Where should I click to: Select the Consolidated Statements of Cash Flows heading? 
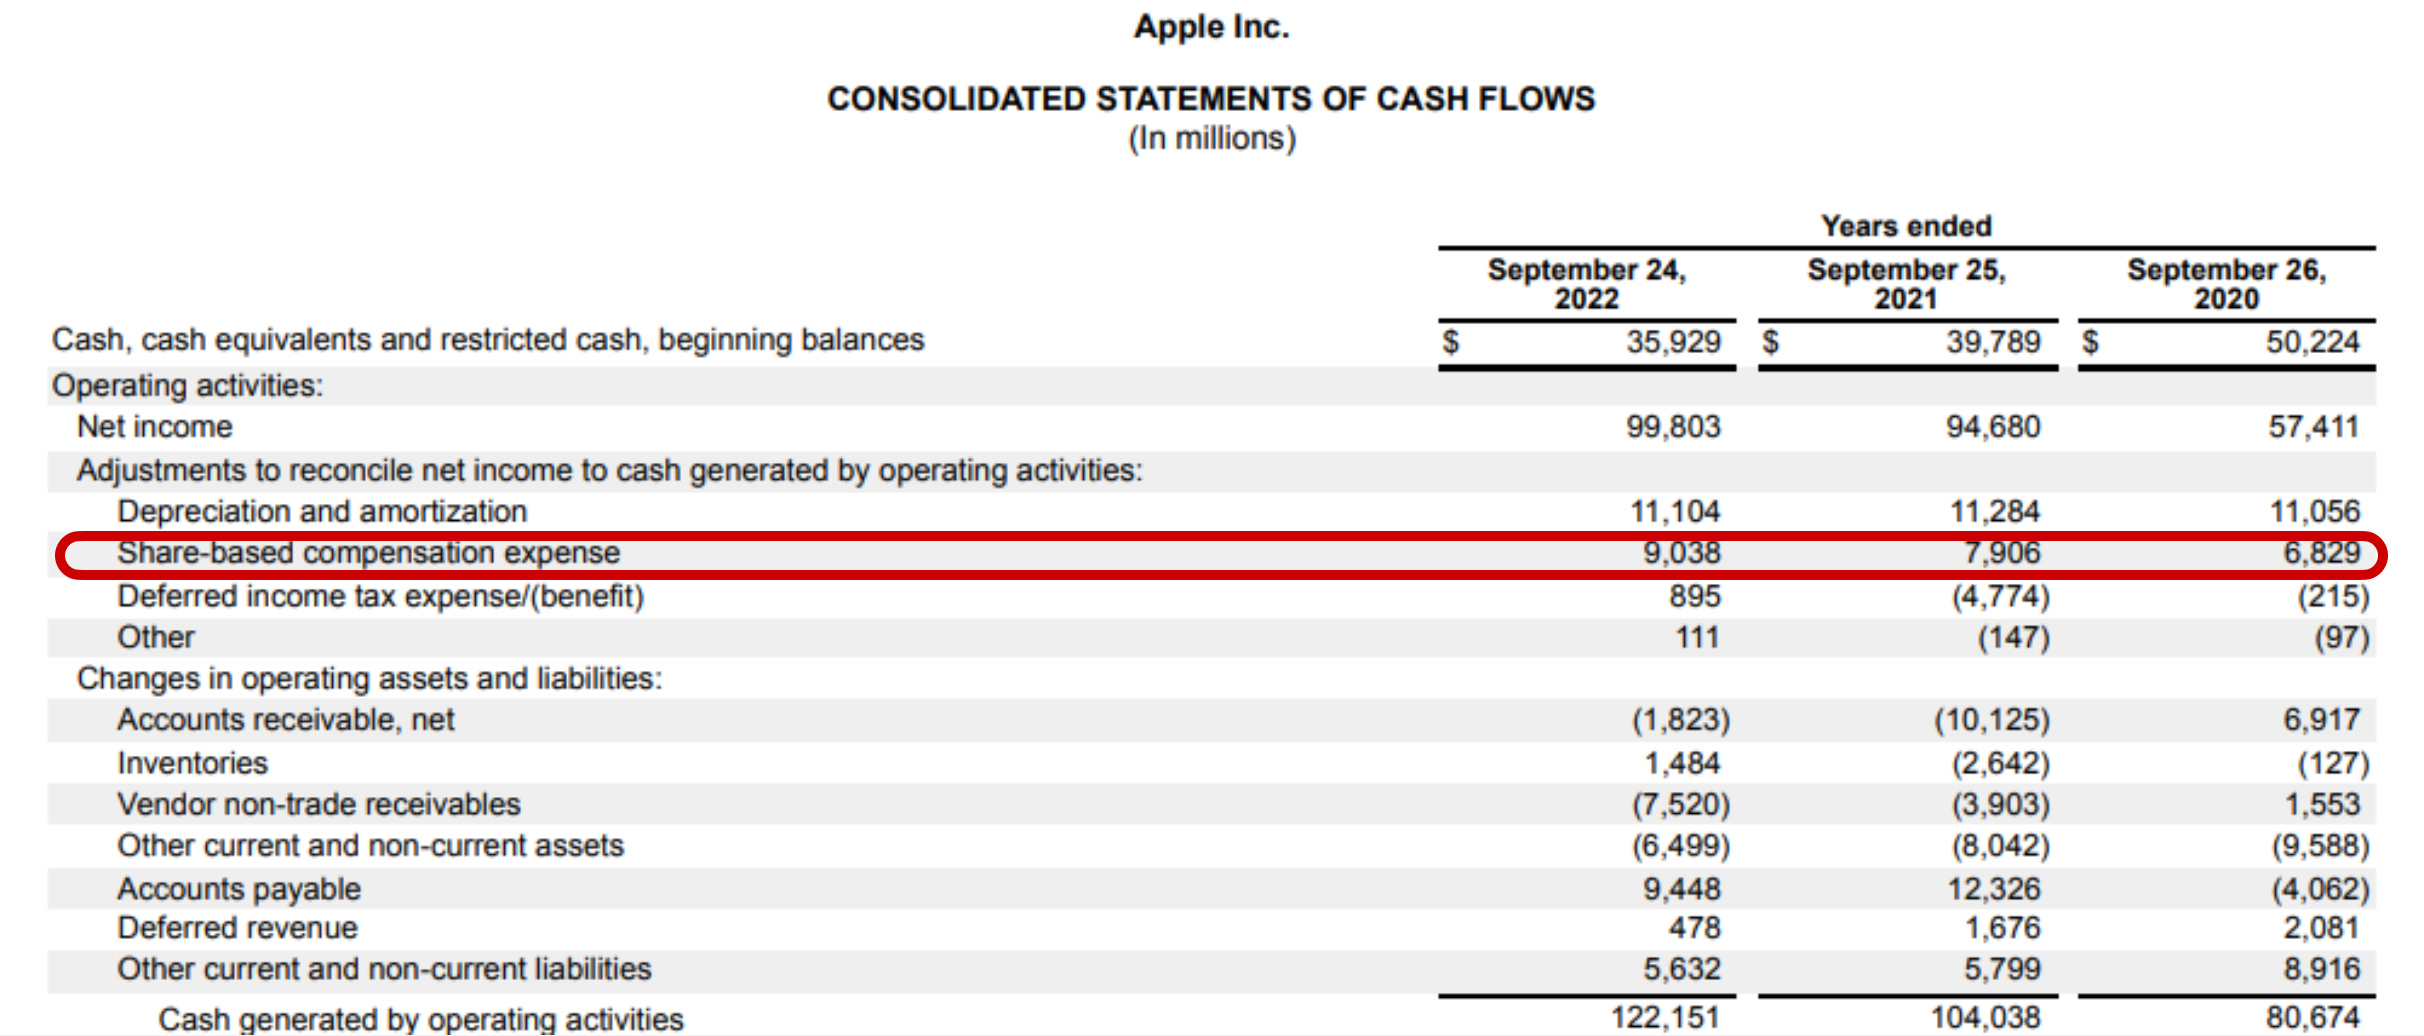(x=1211, y=99)
